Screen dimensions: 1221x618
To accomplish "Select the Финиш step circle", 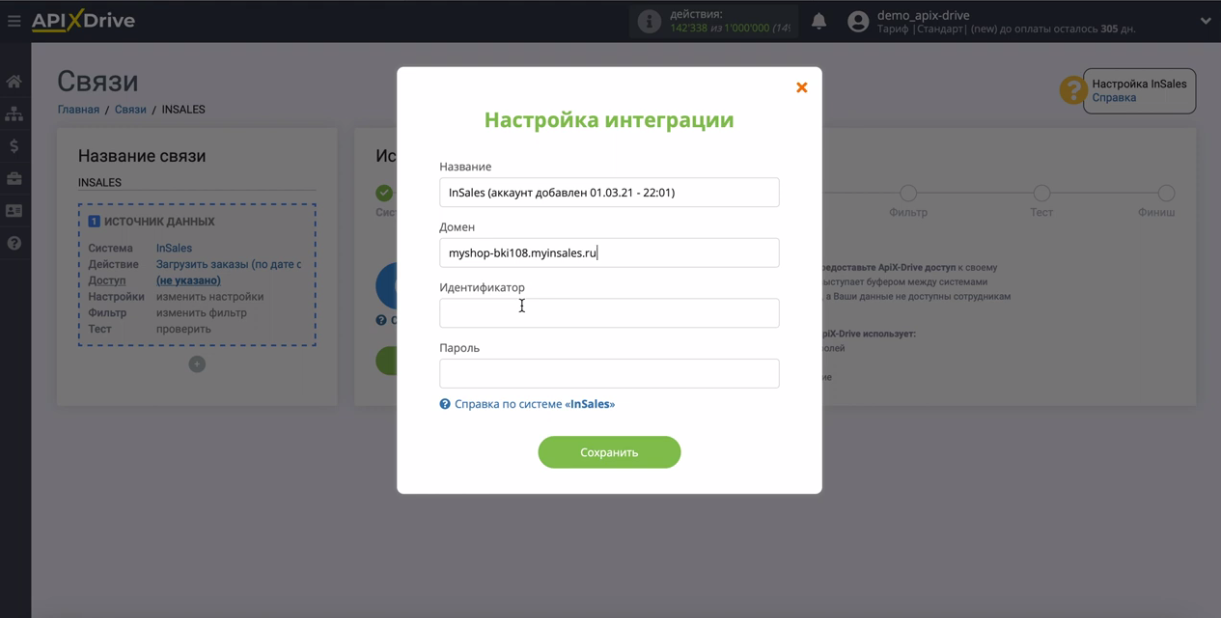I will pos(1166,193).
